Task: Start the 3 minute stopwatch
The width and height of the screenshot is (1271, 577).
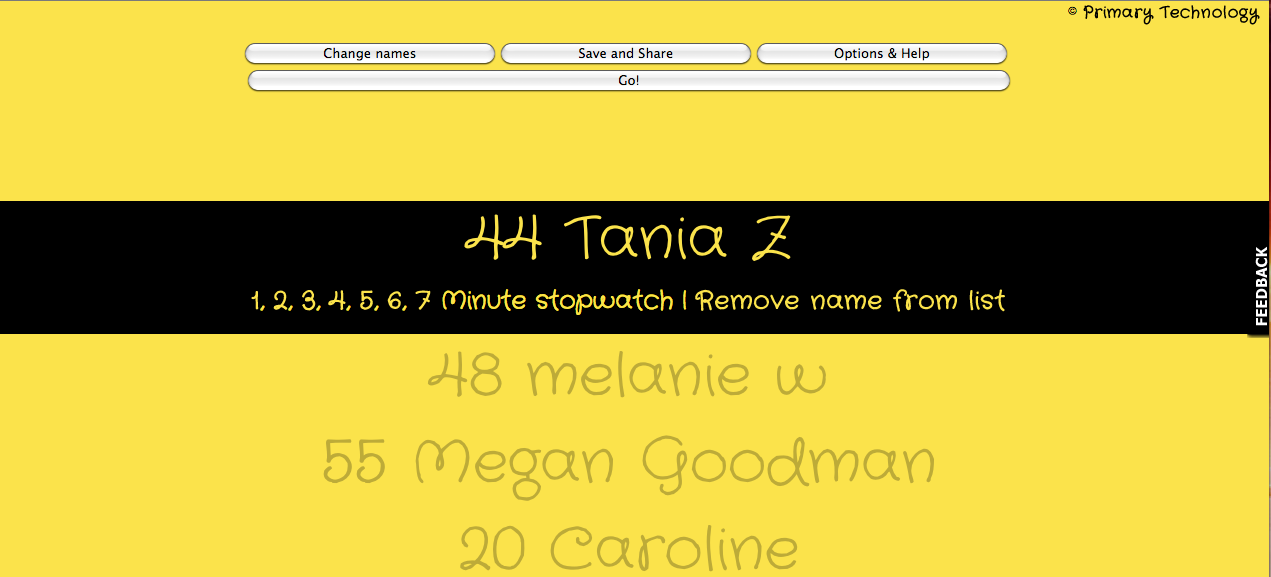Action: pyautogui.click(x=309, y=301)
